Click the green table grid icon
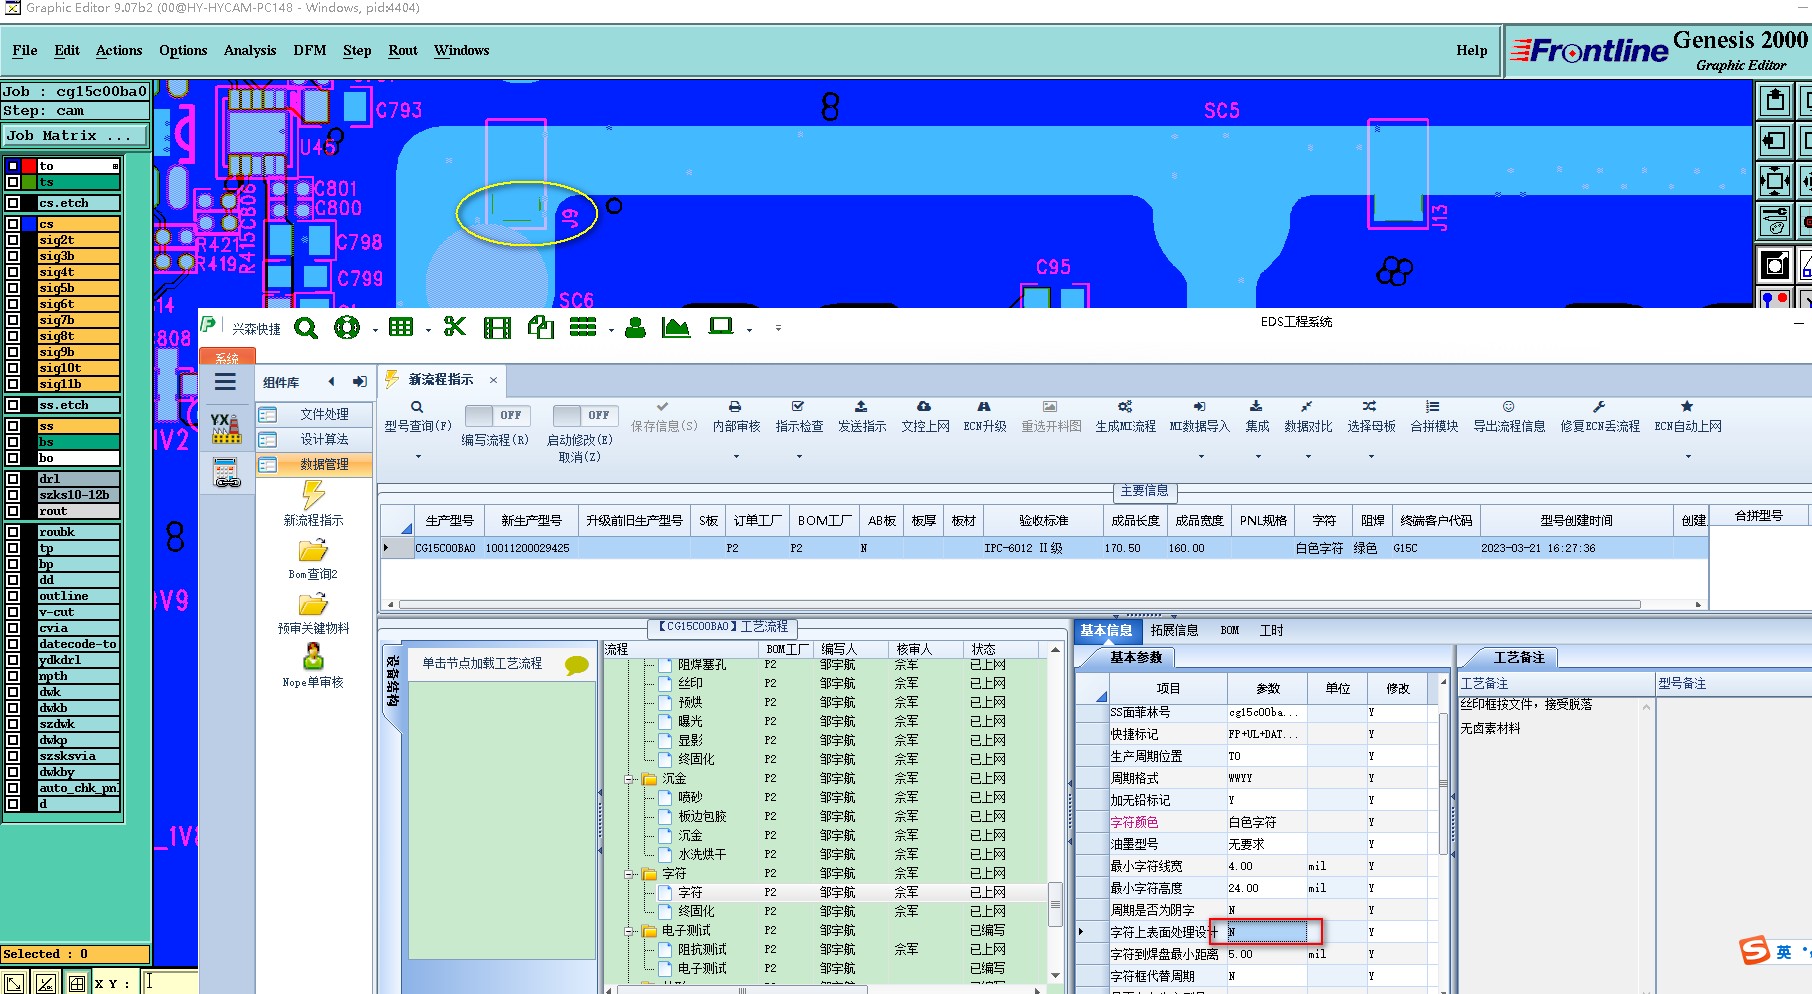Viewport: 1812px width, 994px height. (401, 327)
